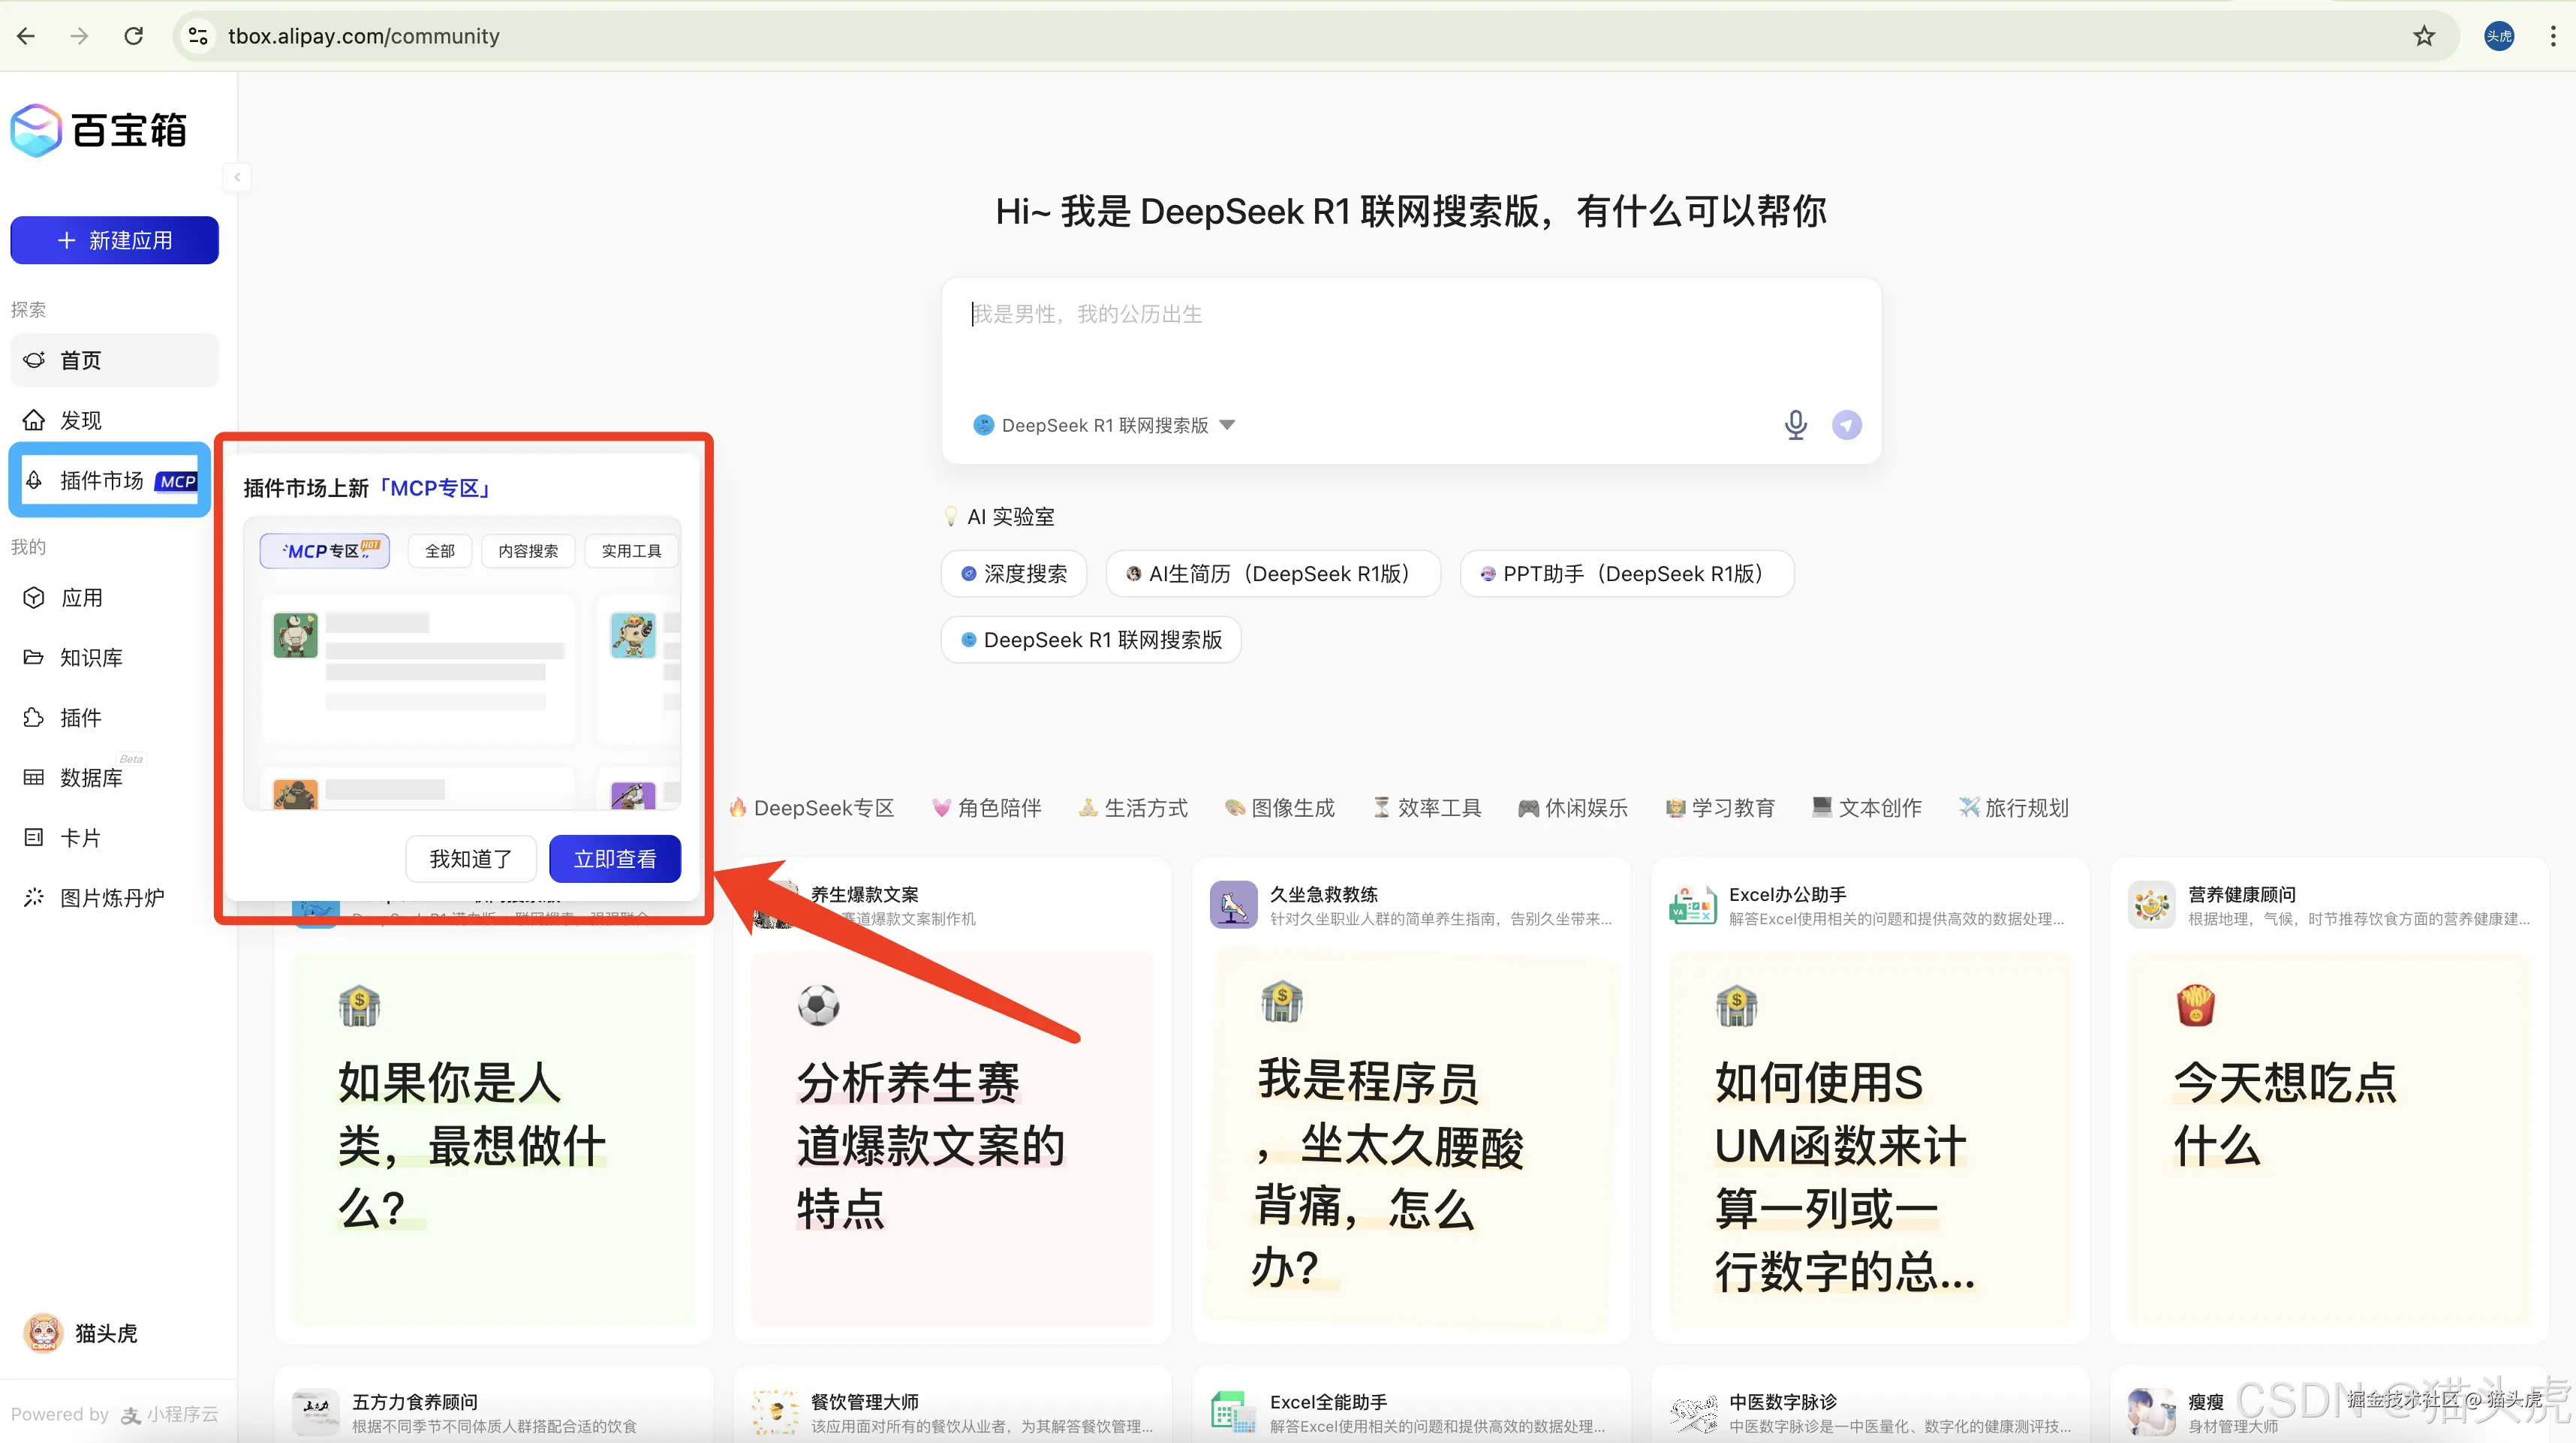
Task: Activate the microphone voice input icon
Action: click(1795, 424)
